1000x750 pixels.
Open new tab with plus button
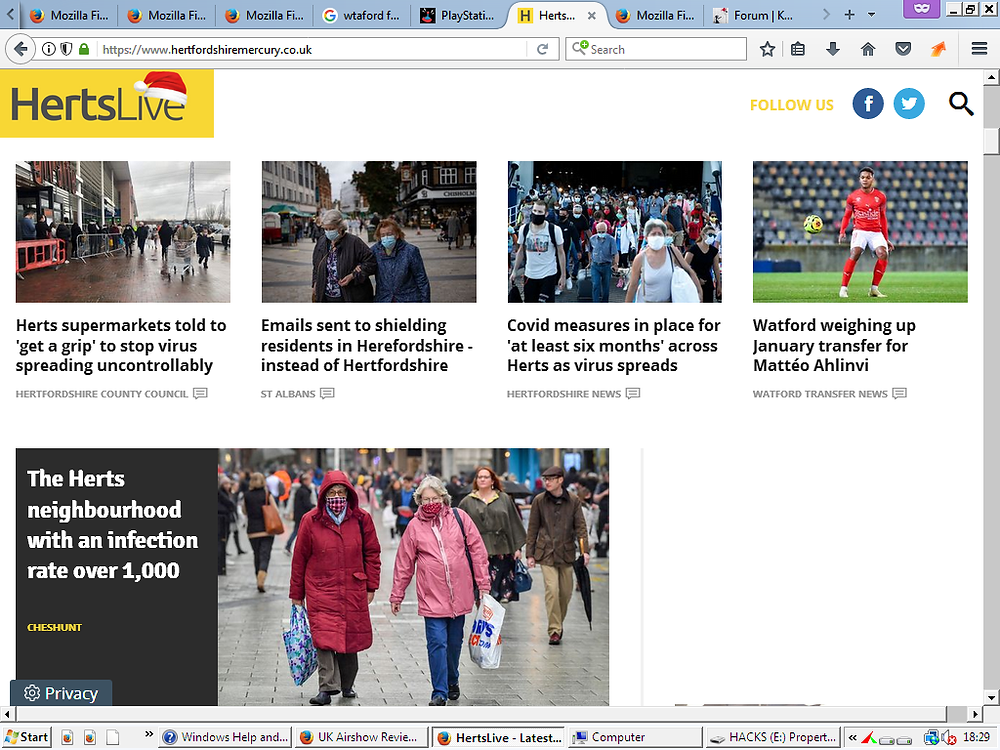[x=849, y=15]
